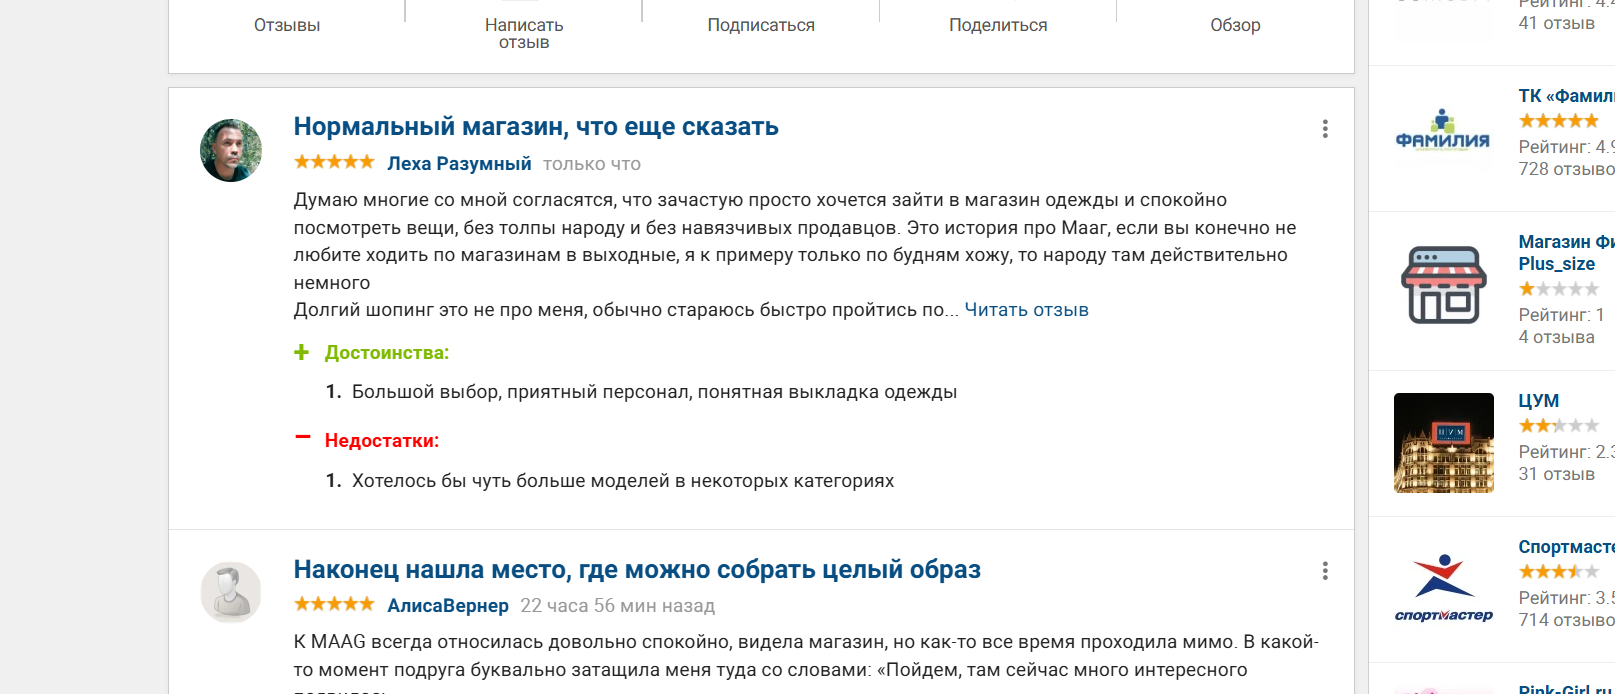1615x694 pixels.
Task: Click the 728 отзывов count
Action: pyautogui.click(x=1566, y=169)
